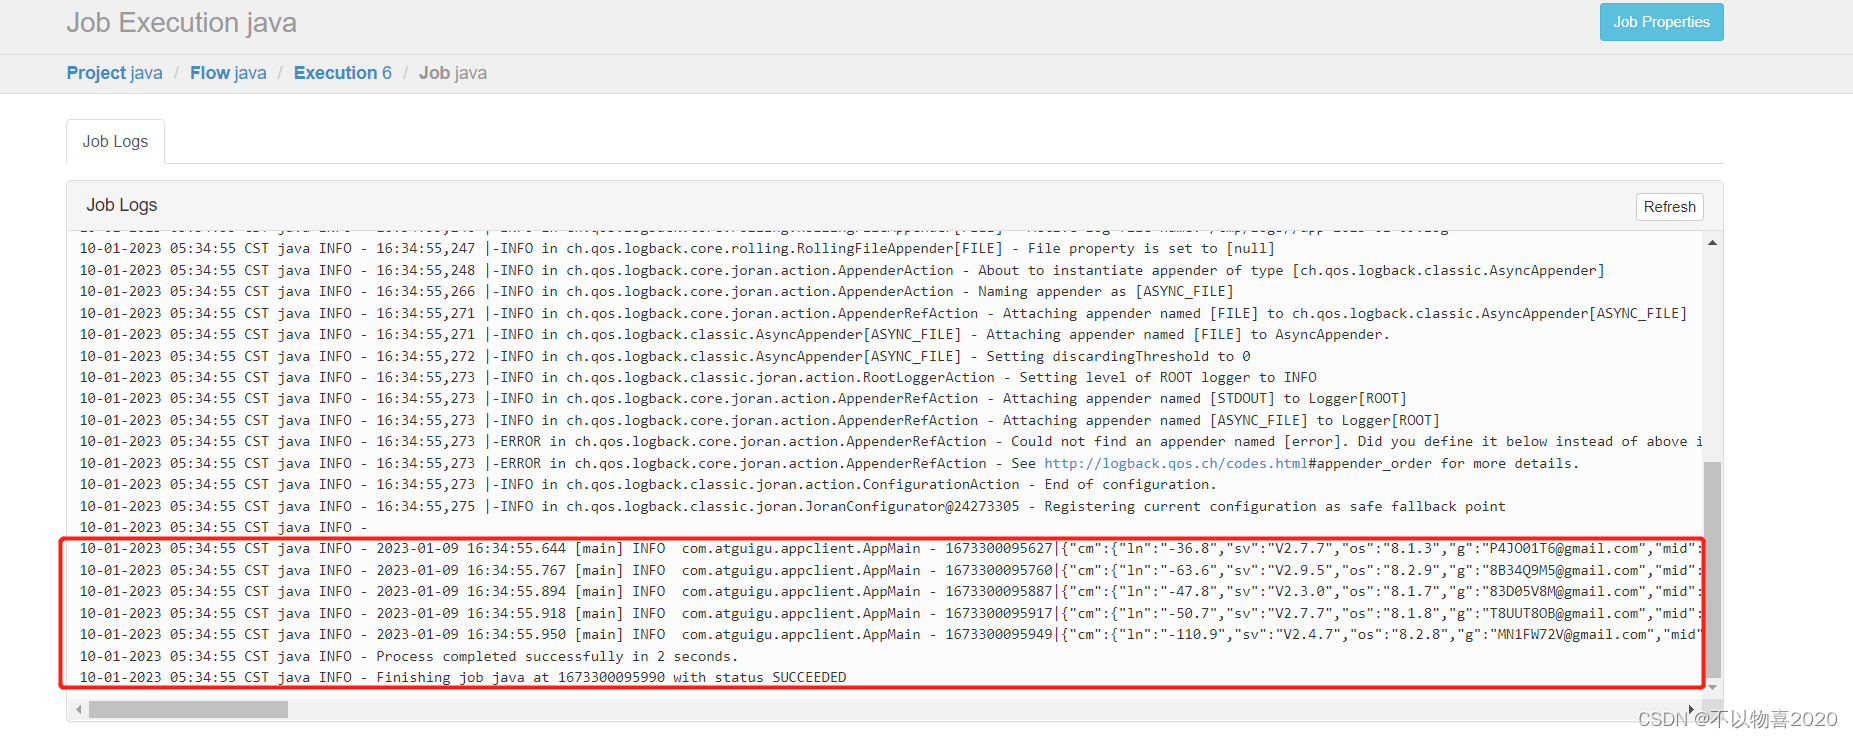This screenshot has width=1853, height=738.
Task: Click 'About to instantiate appender of type' line
Action: pos(842,270)
